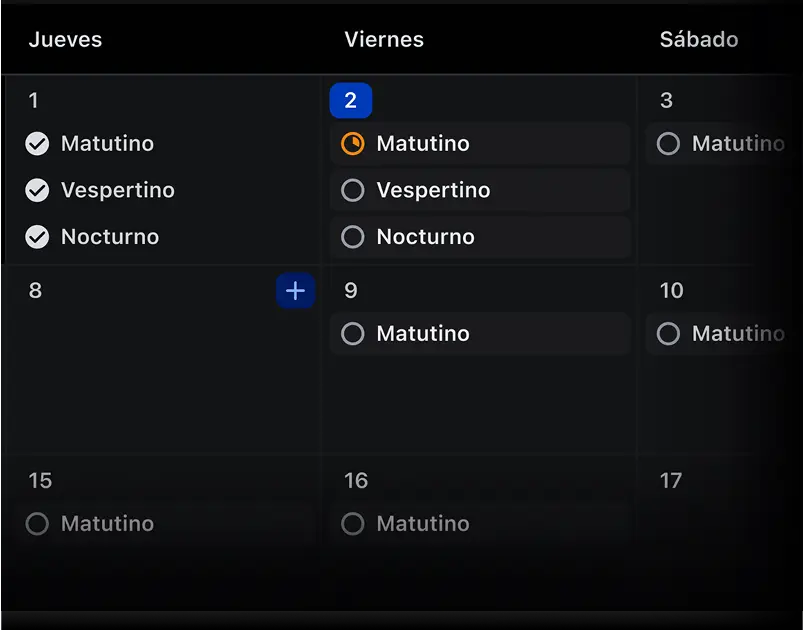This screenshot has height=630, width=803.
Task: Open the Vespertino label on Thursday 1
Action: [118, 190]
